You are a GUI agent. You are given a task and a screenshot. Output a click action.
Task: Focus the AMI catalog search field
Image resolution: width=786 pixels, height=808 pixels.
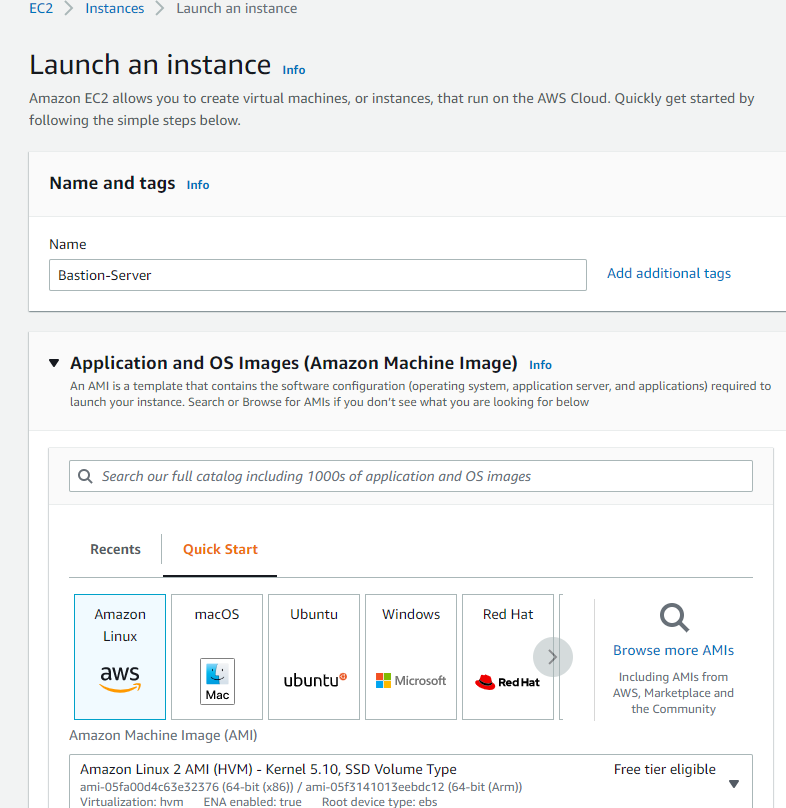(x=411, y=476)
